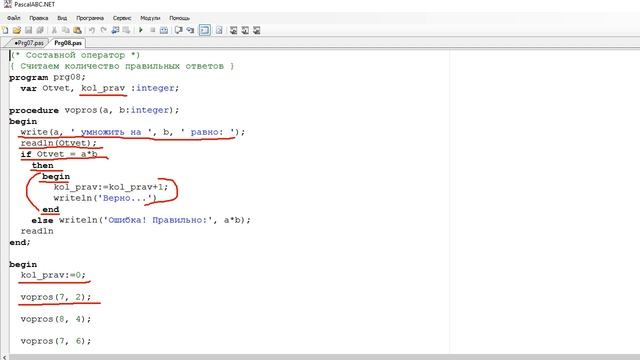Click 'kol_prav:=kol_prav+1;' line

(111, 187)
